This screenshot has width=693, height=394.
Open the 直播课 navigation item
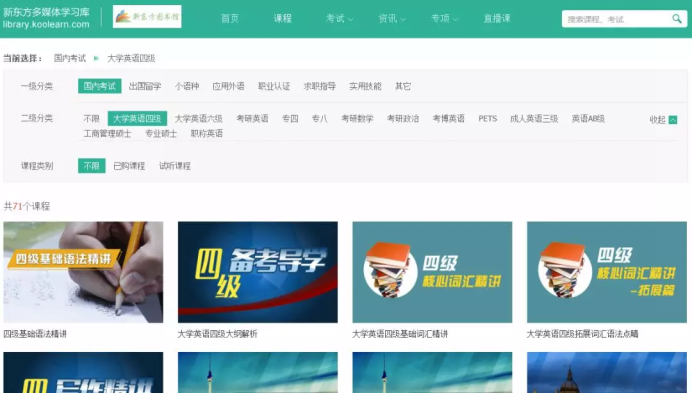click(x=497, y=19)
